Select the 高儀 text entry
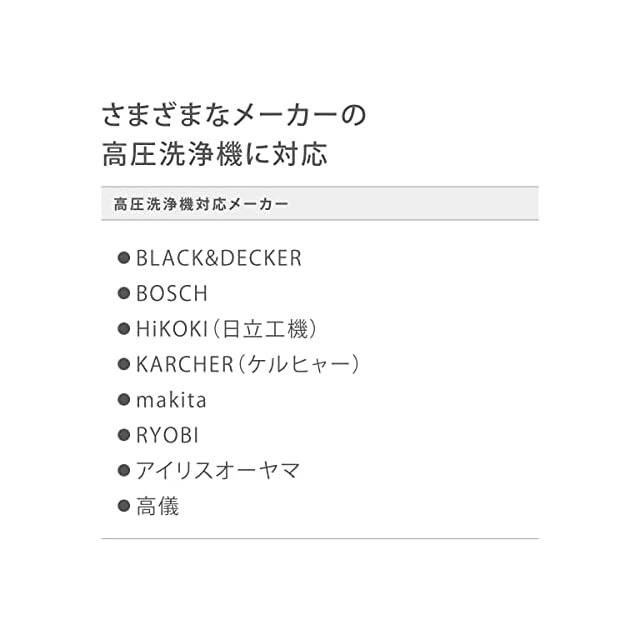Viewport: 640px width, 640px height. [157, 506]
